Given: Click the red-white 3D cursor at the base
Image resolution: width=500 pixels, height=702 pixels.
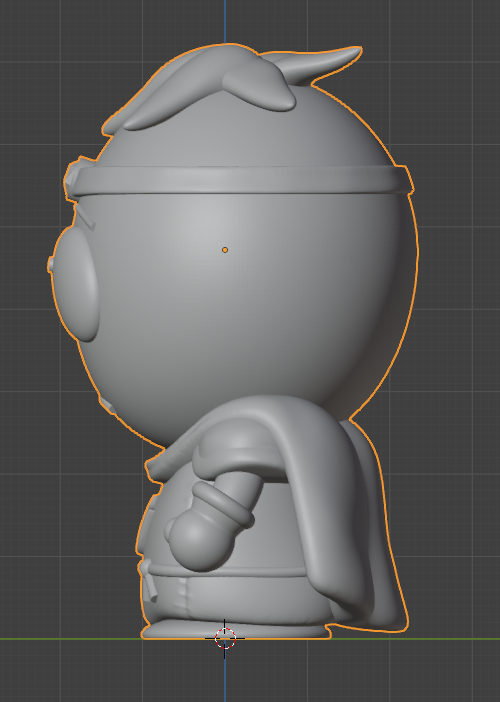Looking at the screenshot, I should point(225,638).
